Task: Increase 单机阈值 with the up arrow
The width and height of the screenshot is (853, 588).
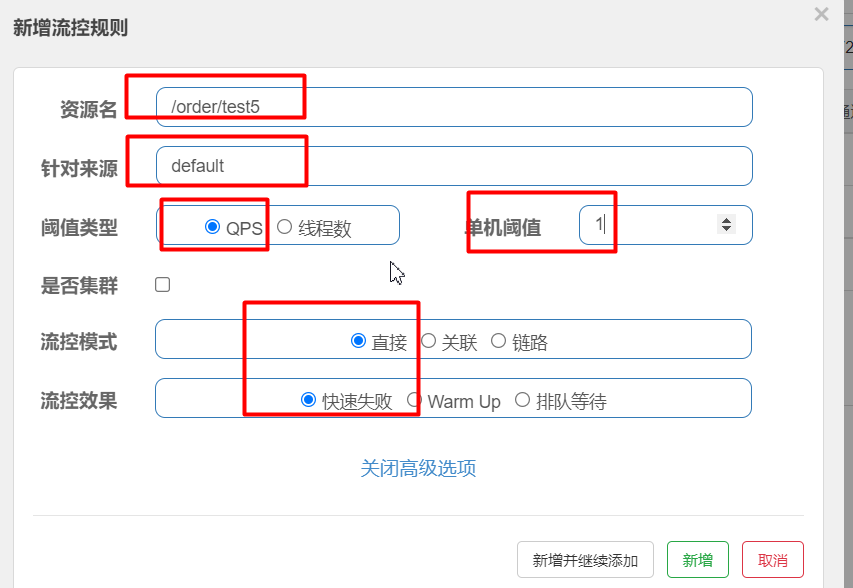Action: 726,220
